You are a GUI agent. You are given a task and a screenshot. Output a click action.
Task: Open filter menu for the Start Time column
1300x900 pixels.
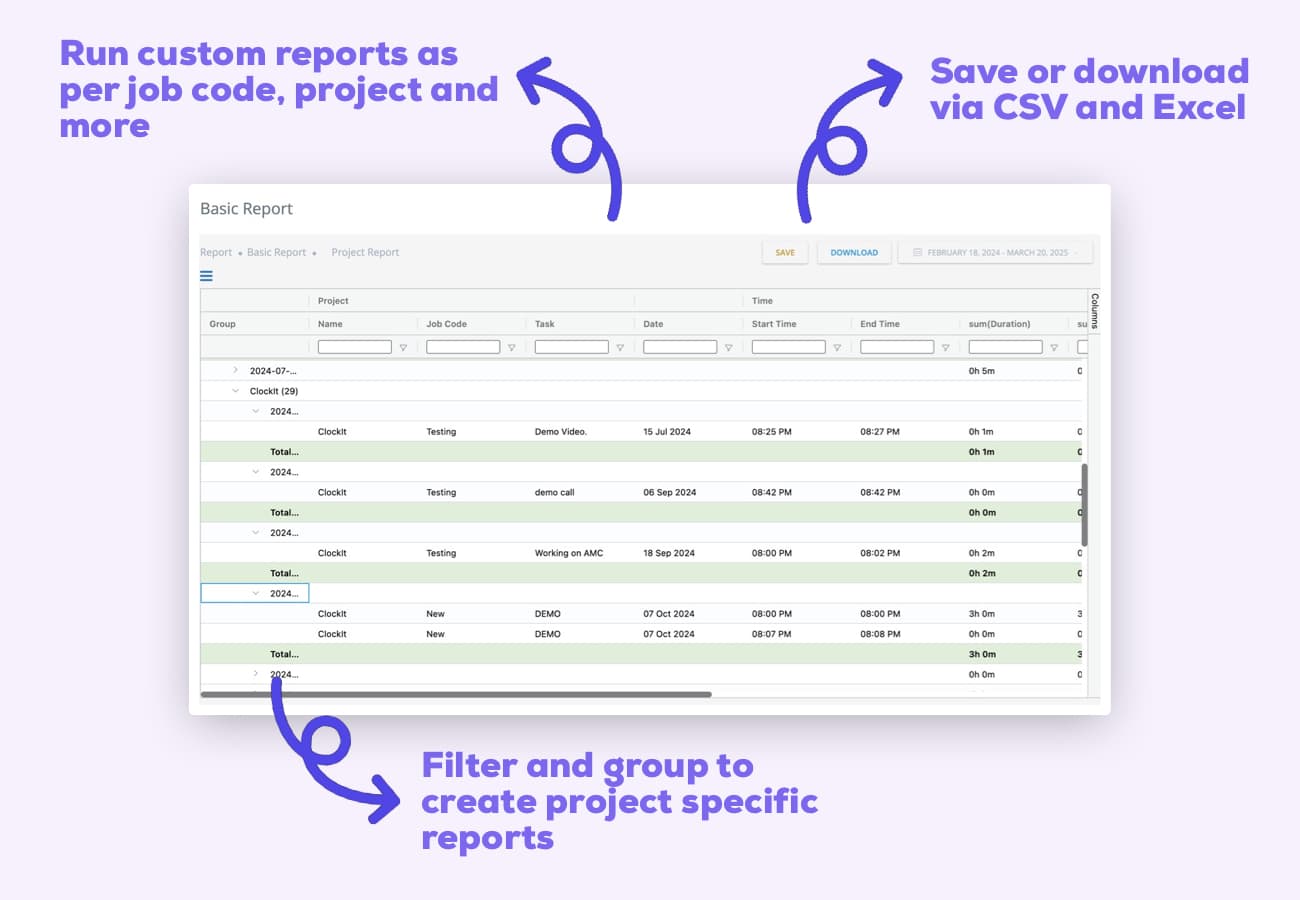point(837,348)
